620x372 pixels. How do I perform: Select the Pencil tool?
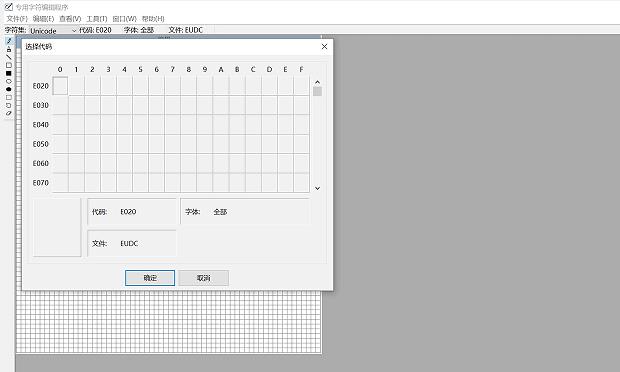click(9, 41)
